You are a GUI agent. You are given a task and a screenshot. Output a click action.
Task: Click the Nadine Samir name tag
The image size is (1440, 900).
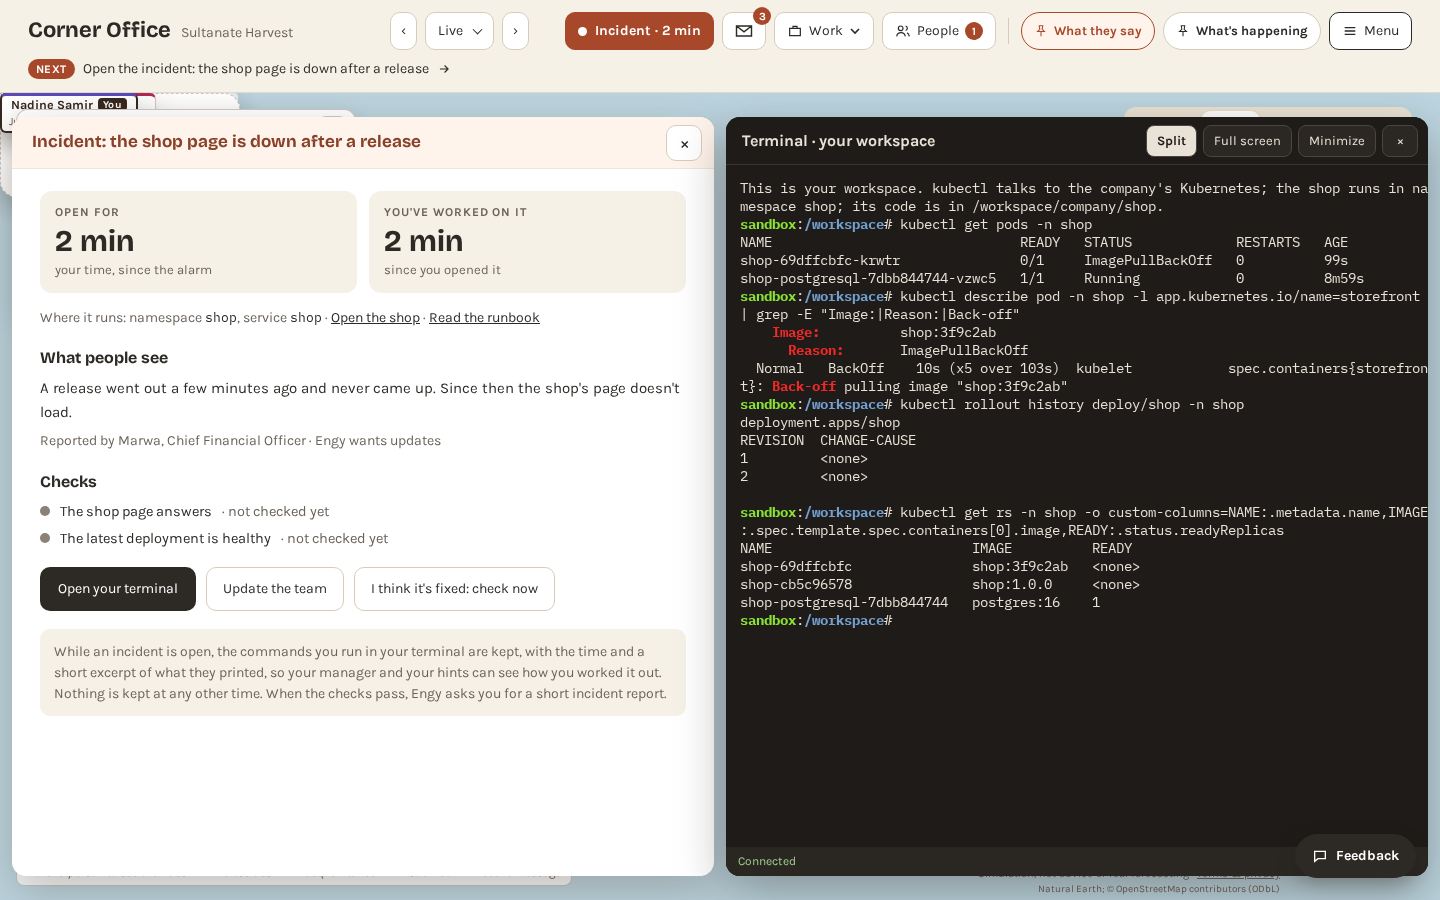coord(69,105)
